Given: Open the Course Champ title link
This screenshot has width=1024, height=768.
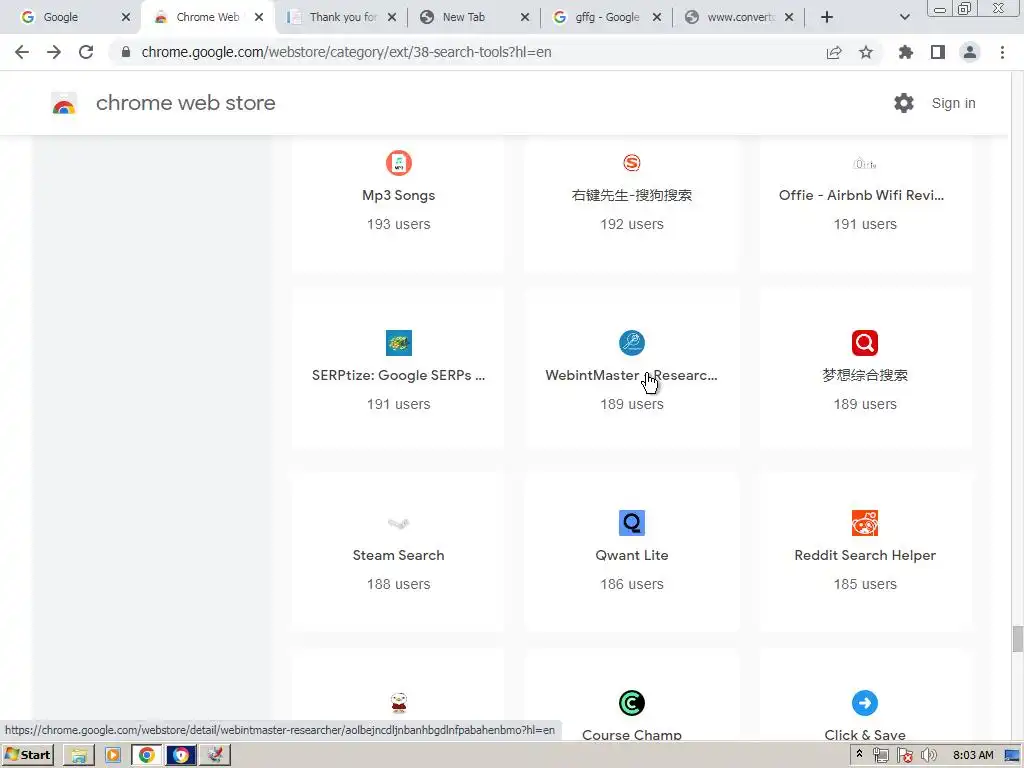Looking at the screenshot, I should (x=632, y=735).
